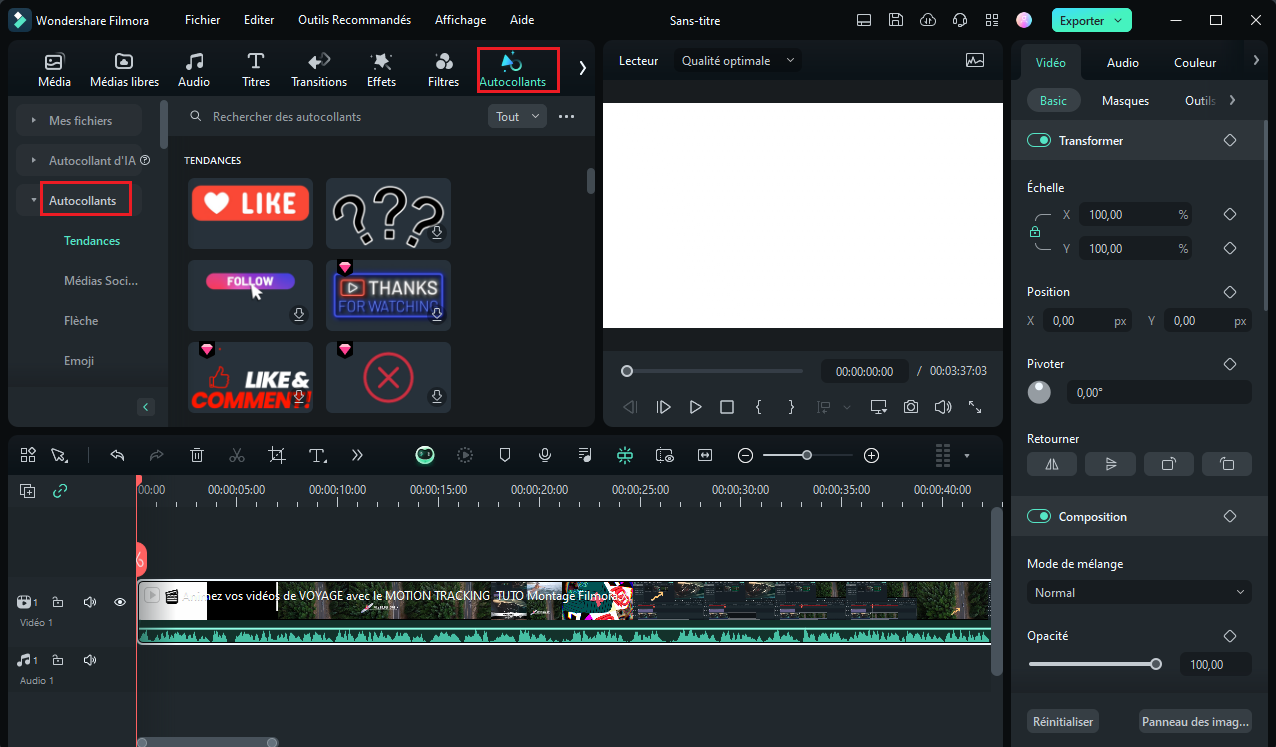The height and width of the screenshot is (747, 1276).
Task: Select the LIKE heart sticker thumbnail
Action: (250, 213)
